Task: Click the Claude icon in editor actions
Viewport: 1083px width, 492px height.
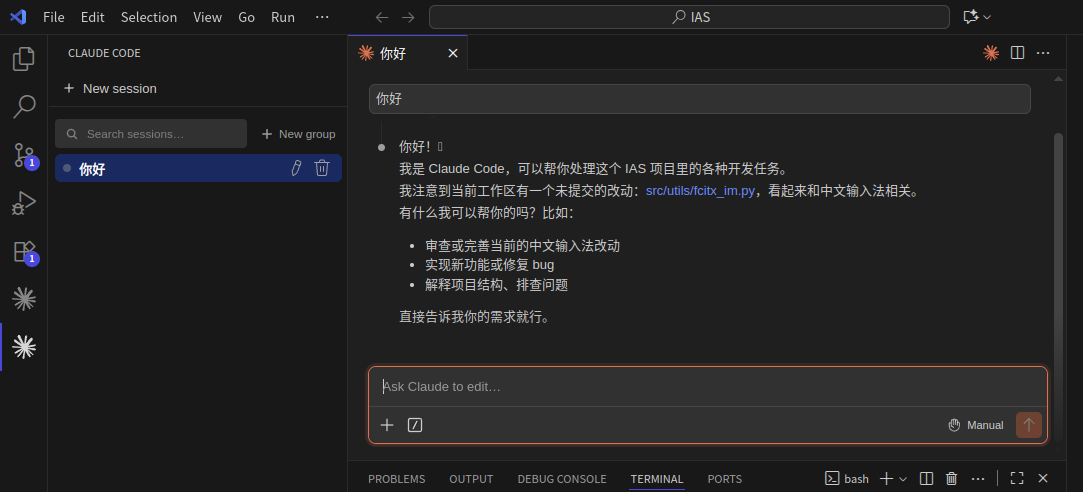Action: (x=991, y=53)
